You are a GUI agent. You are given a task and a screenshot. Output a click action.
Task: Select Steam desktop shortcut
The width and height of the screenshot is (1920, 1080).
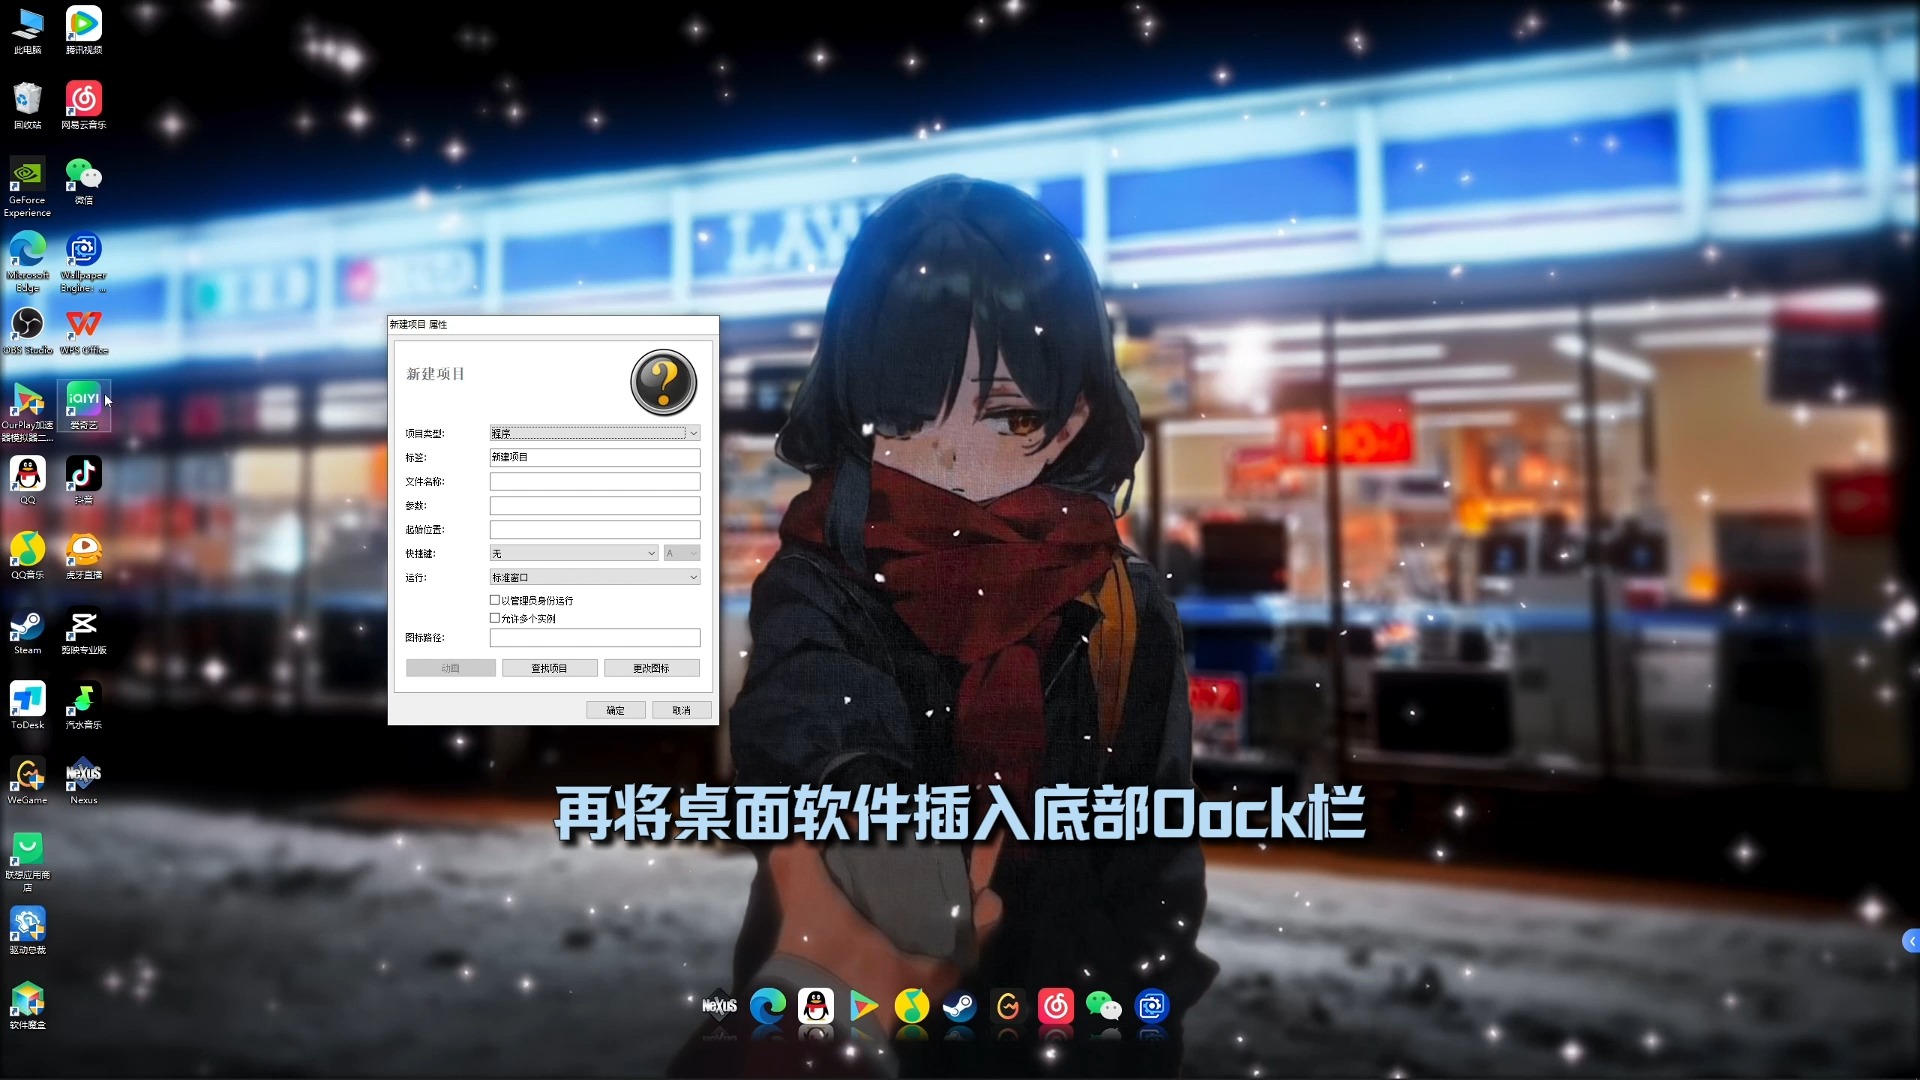(x=28, y=631)
